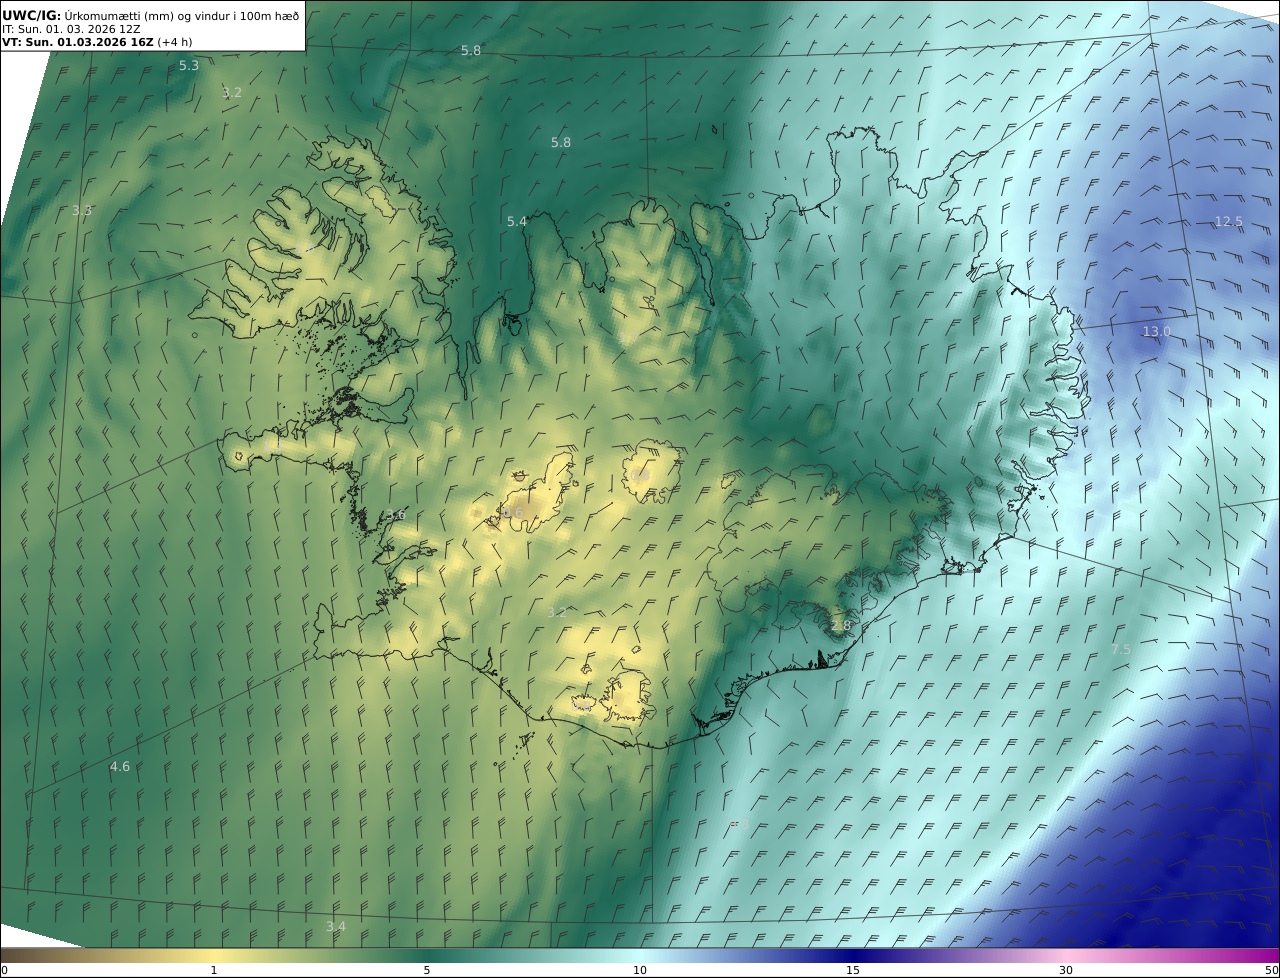Select the 3.3 value west of the Westfjords

coord(82,210)
